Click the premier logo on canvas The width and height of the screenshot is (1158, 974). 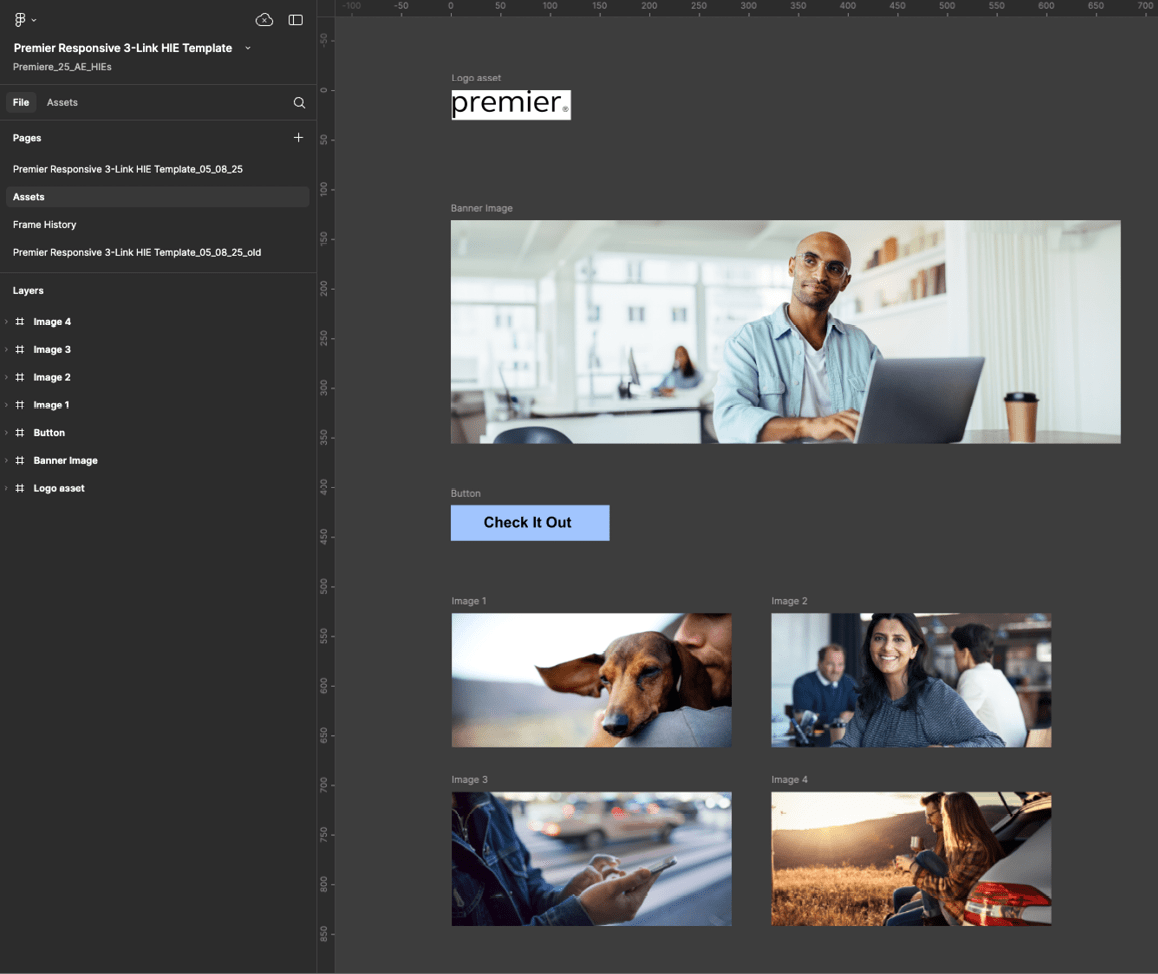pos(510,104)
